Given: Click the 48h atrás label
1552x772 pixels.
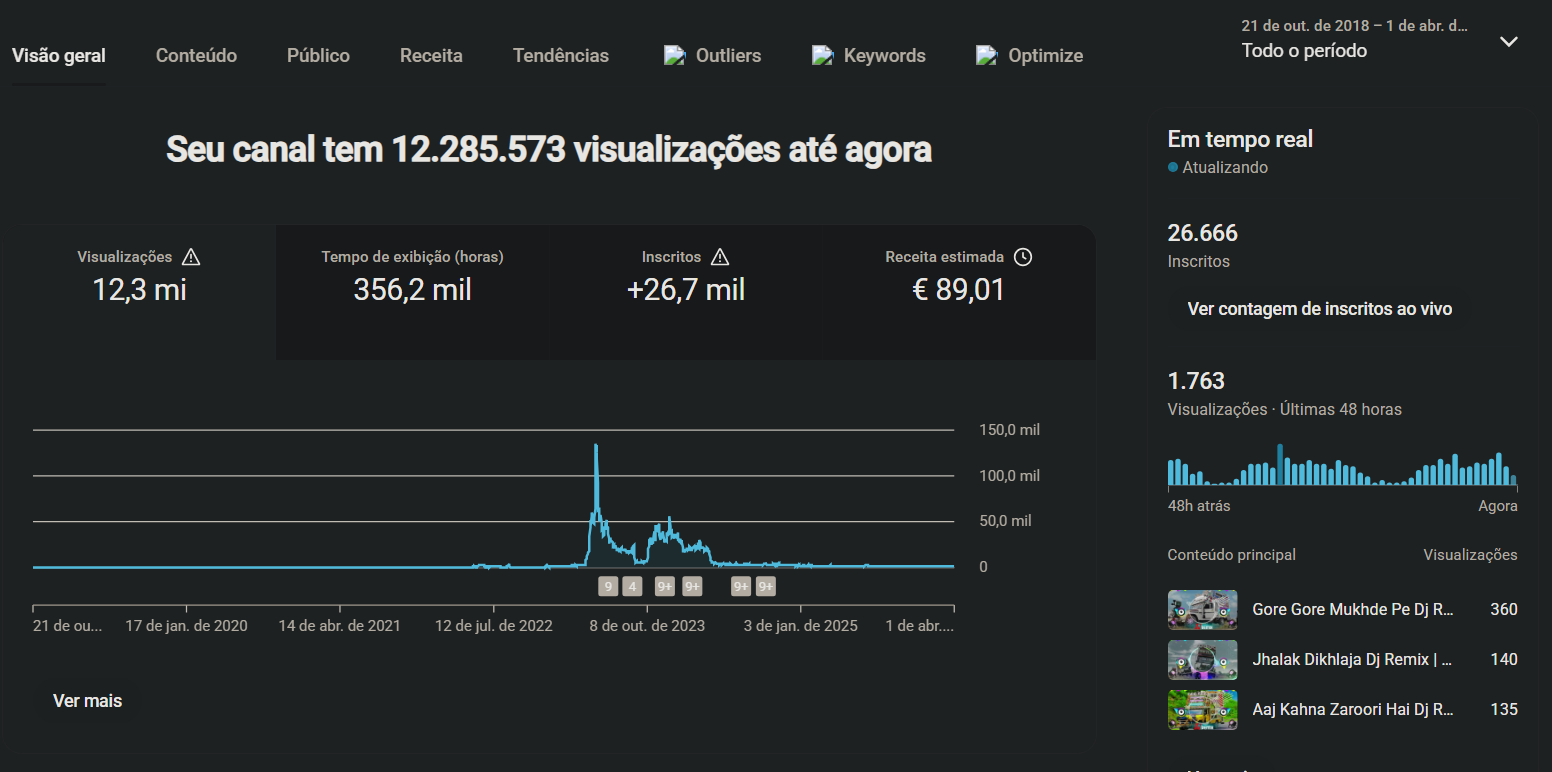Looking at the screenshot, I should (x=1199, y=506).
